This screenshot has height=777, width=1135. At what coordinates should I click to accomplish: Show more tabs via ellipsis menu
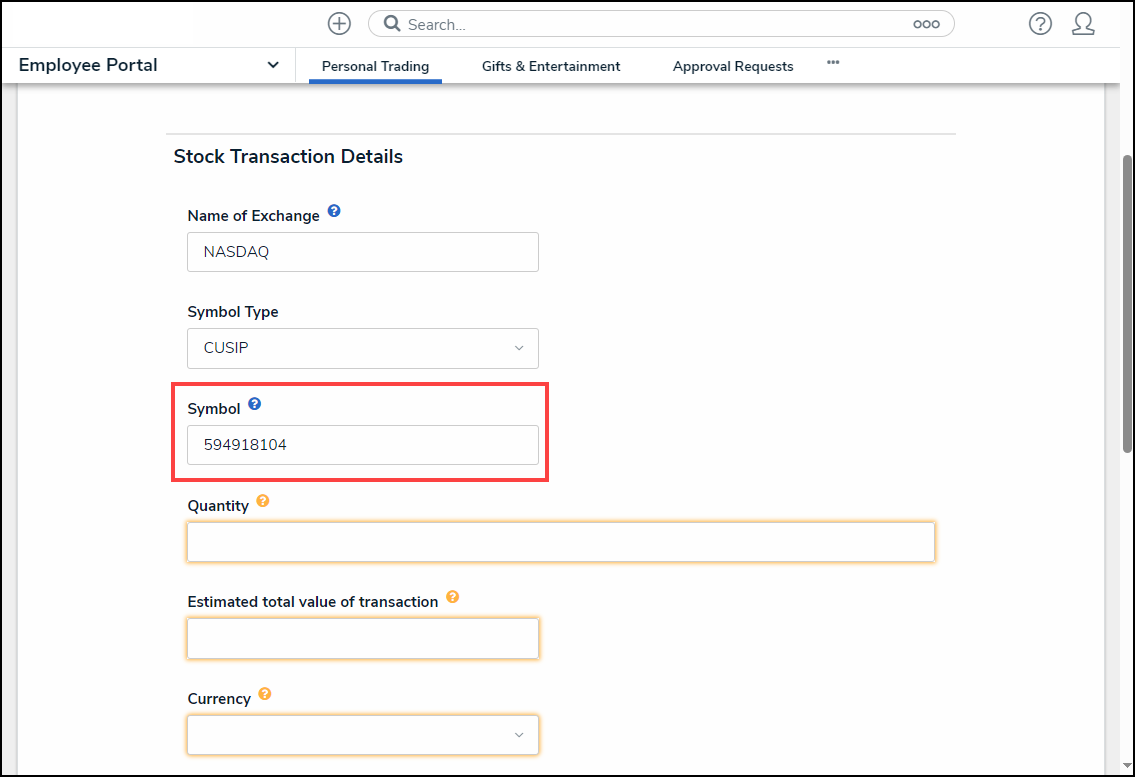pos(833,62)
